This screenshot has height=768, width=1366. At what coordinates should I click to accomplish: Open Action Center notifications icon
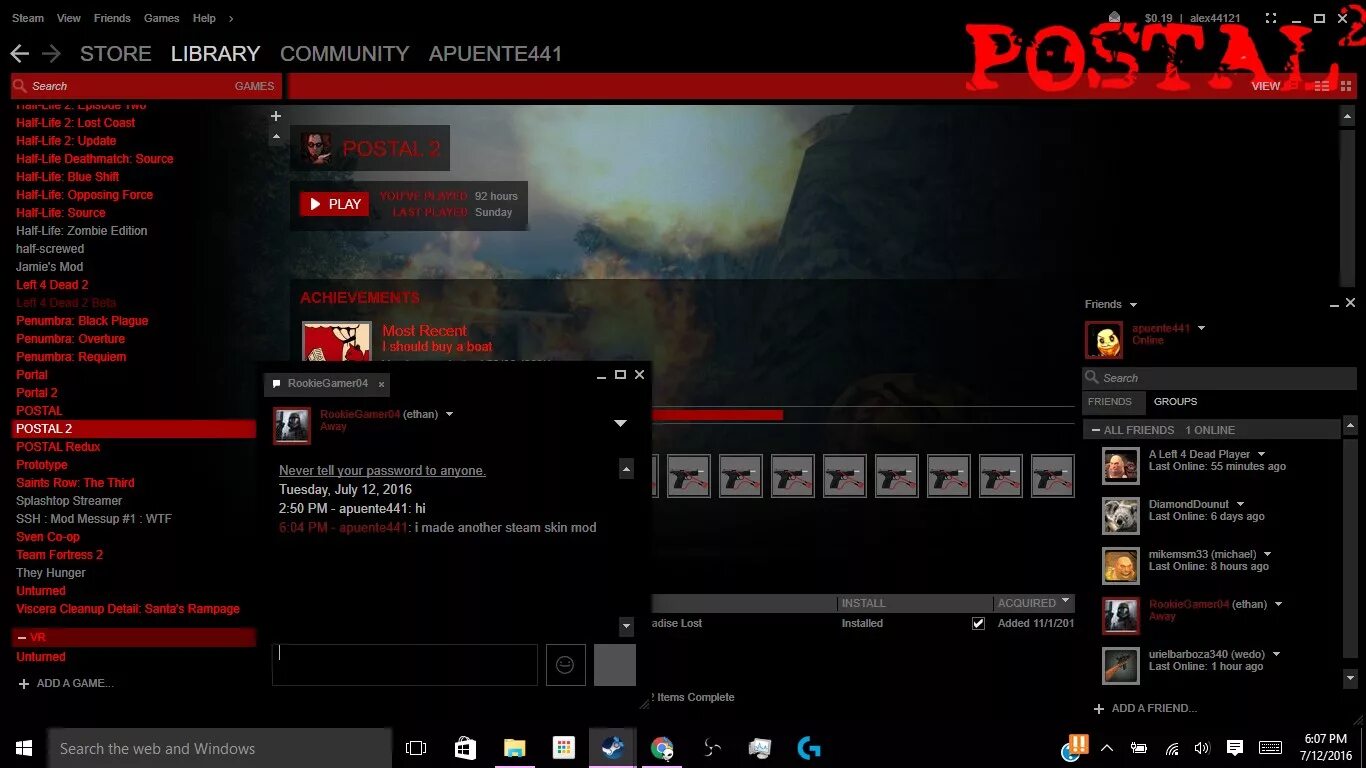click(1235, 748)
